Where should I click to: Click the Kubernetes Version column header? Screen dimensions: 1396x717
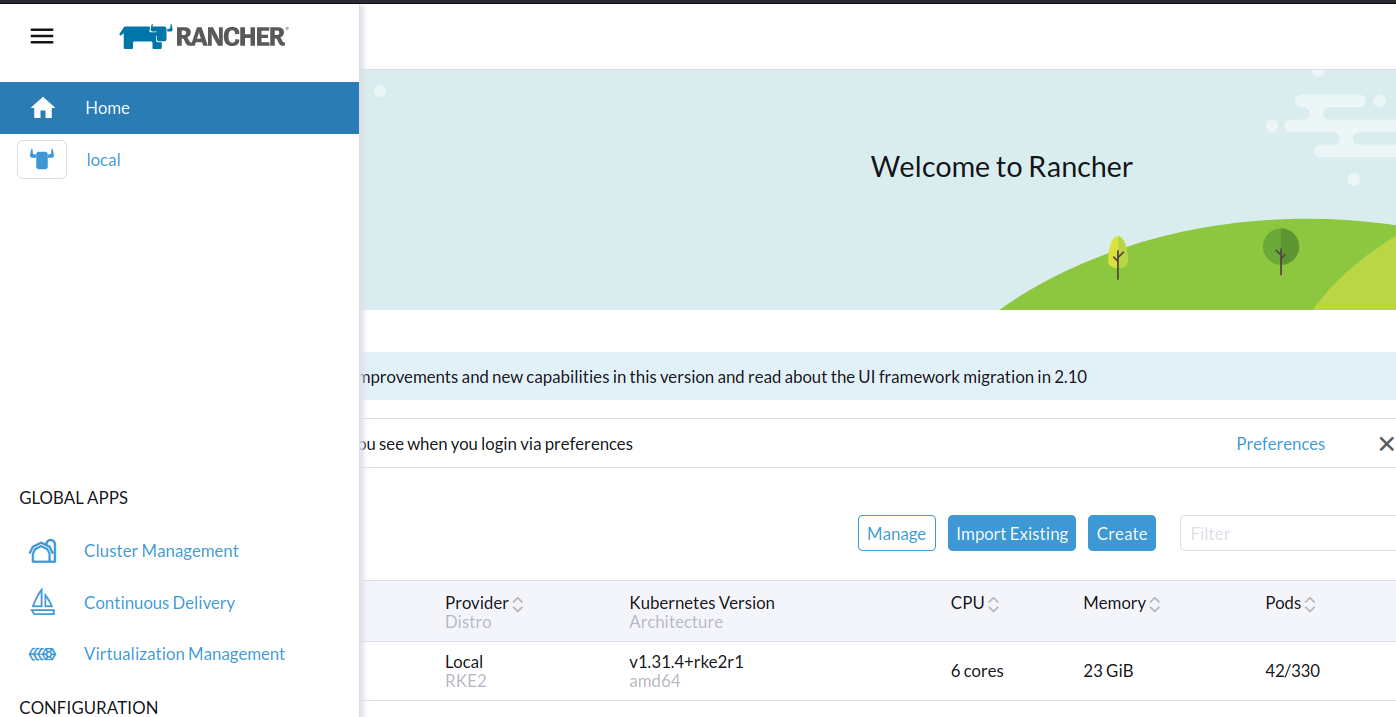[702, 603]
